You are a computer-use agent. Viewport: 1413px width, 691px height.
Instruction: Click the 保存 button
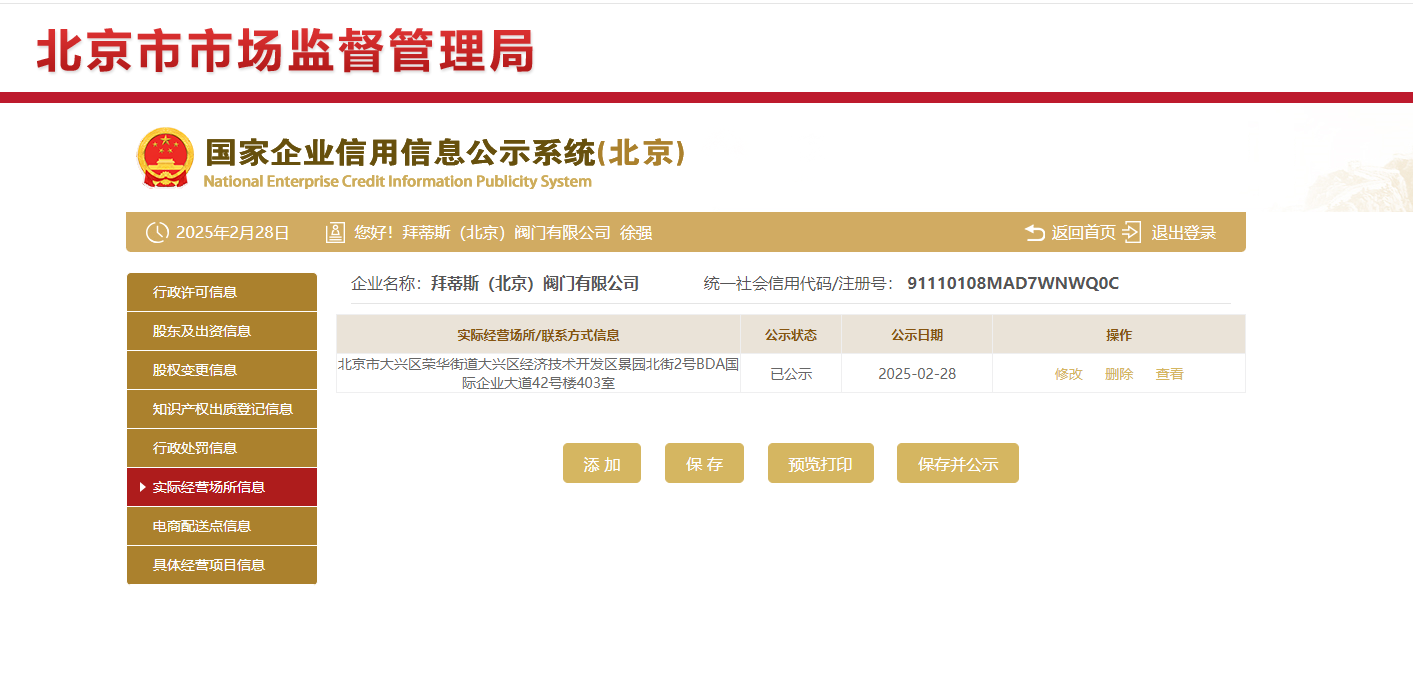[x=704, y=463]
